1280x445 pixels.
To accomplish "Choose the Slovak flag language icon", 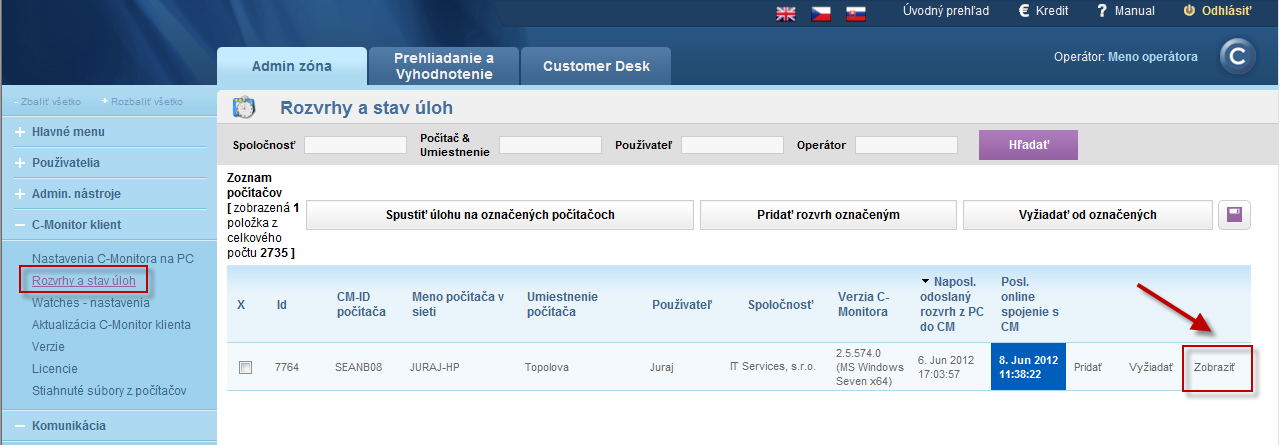I will click(x=855, y=13).
